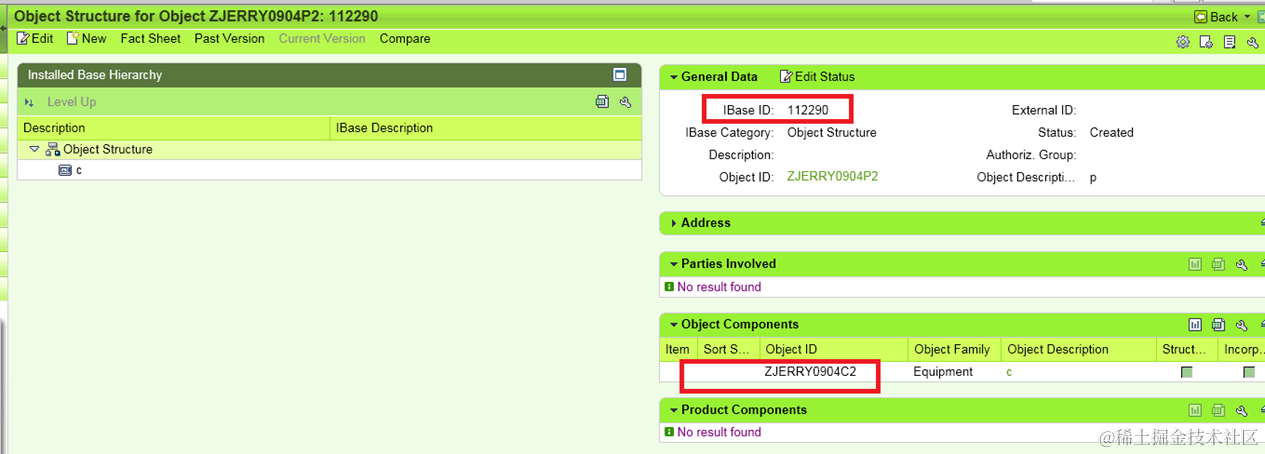Export Parties Involved table to spreadsheet

coord(1218,265)
